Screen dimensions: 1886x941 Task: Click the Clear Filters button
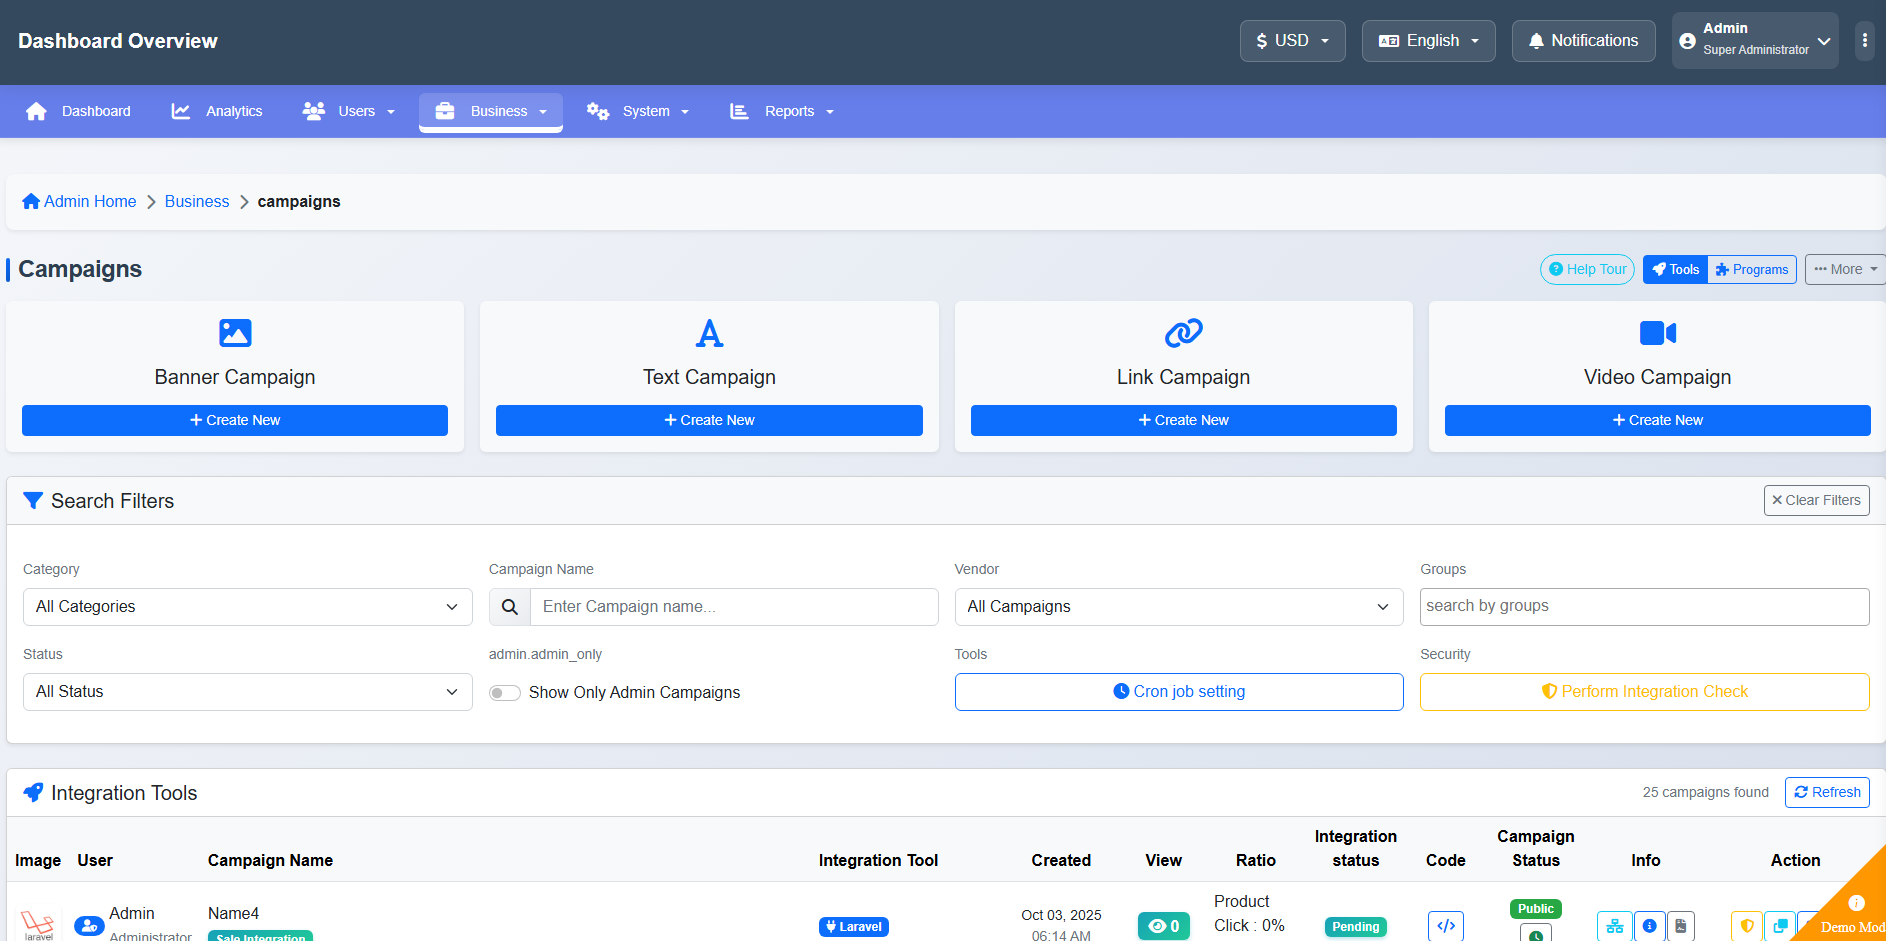(1816, 500)
